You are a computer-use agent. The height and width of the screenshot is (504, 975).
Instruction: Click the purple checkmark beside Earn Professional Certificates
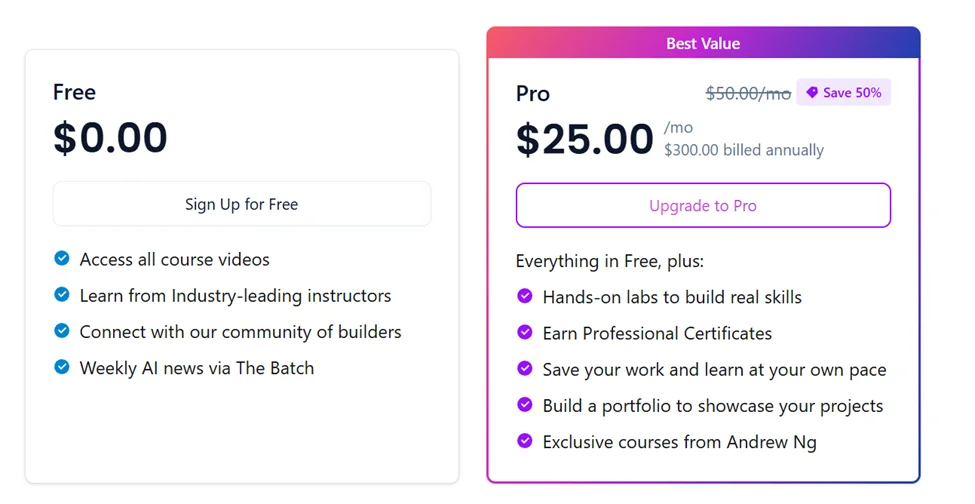tap(525, 332)
